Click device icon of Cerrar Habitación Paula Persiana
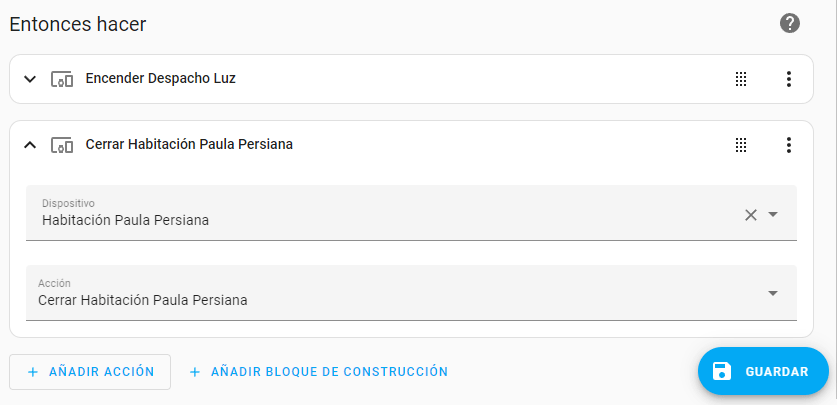 [x=62, y=145]
